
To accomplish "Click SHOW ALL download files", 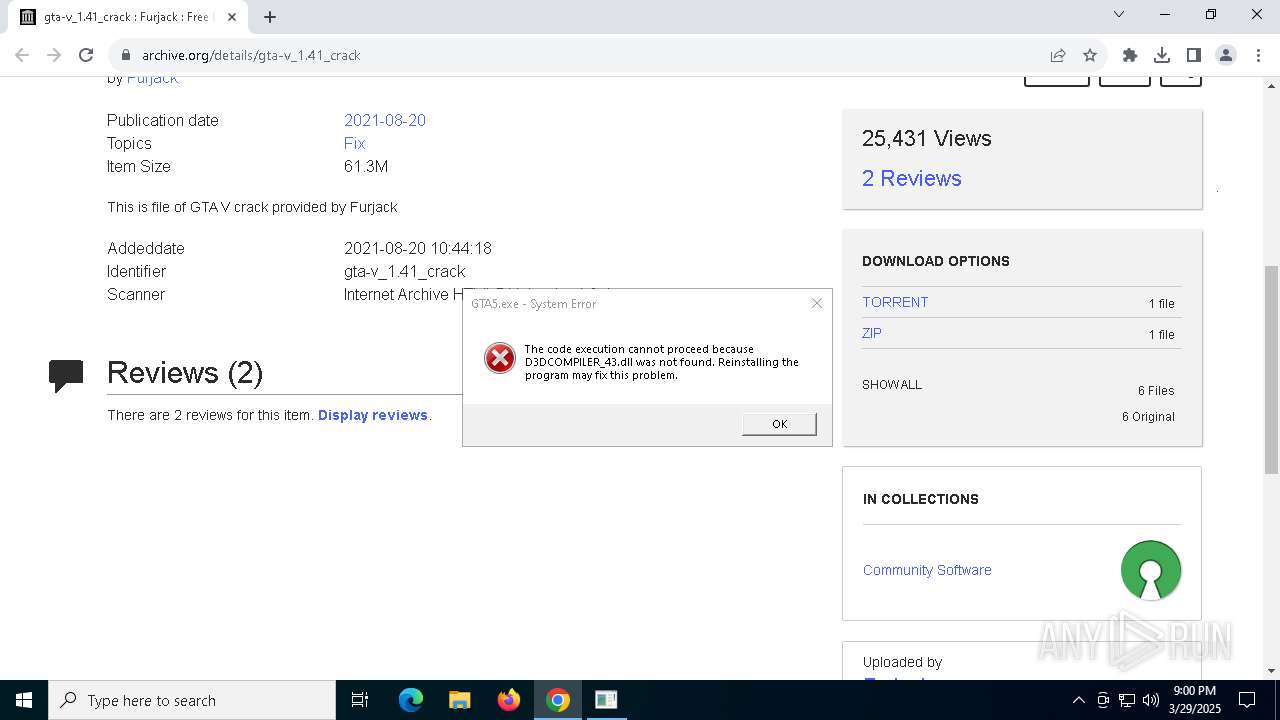I will click(892, 385).
